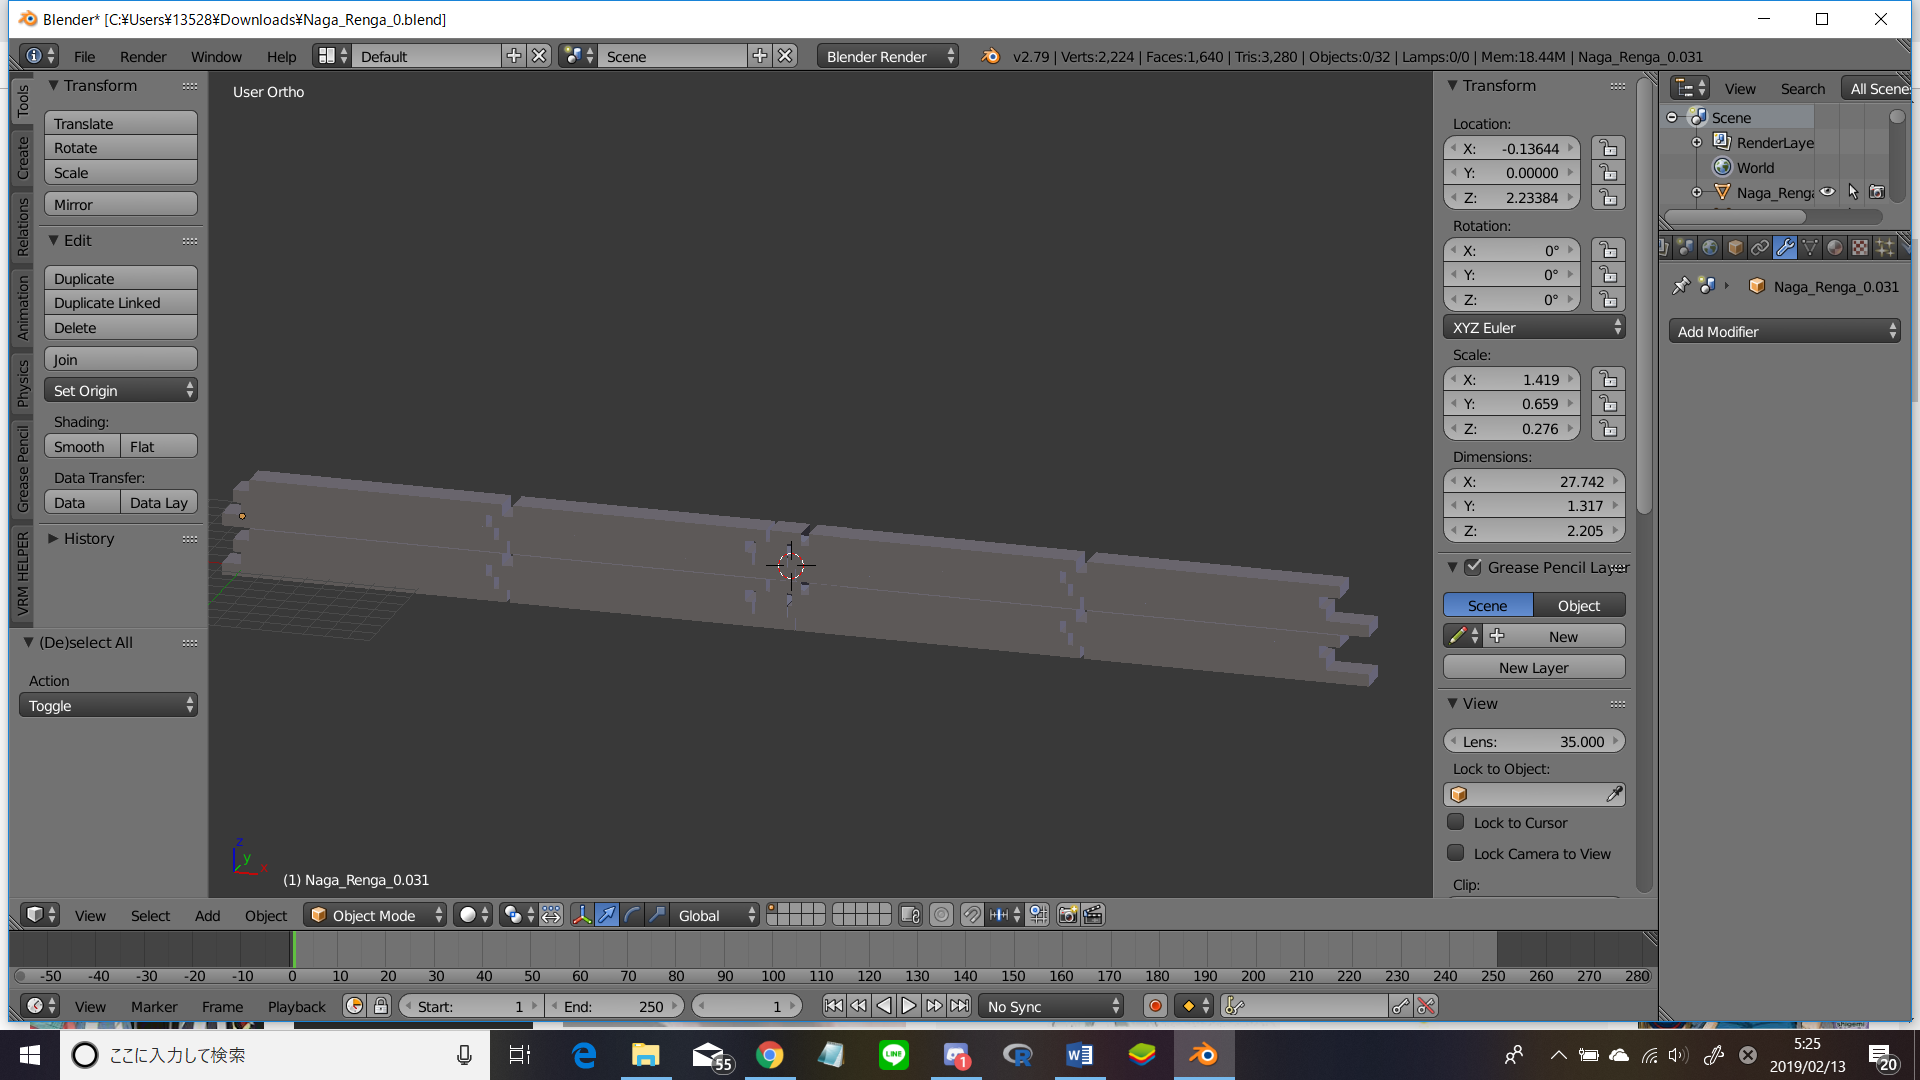Open the Object constraints chain icon
1920x1080 pixels.
1760,247
